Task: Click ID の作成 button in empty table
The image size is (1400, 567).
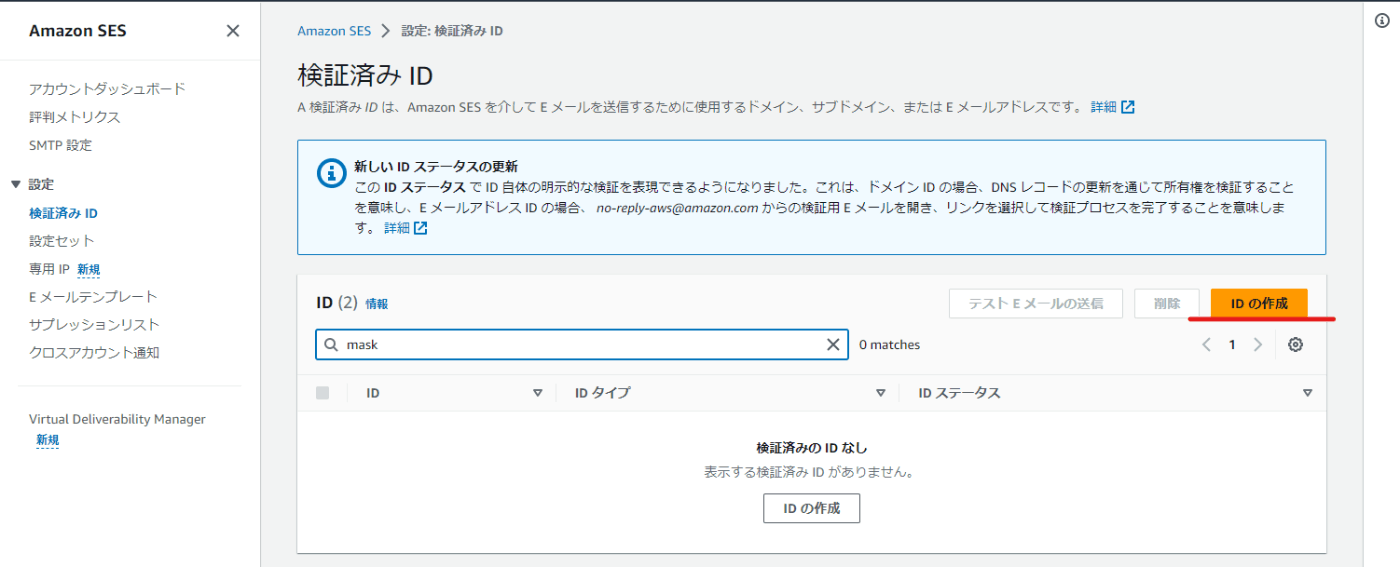Action: [x=811, y=508]
